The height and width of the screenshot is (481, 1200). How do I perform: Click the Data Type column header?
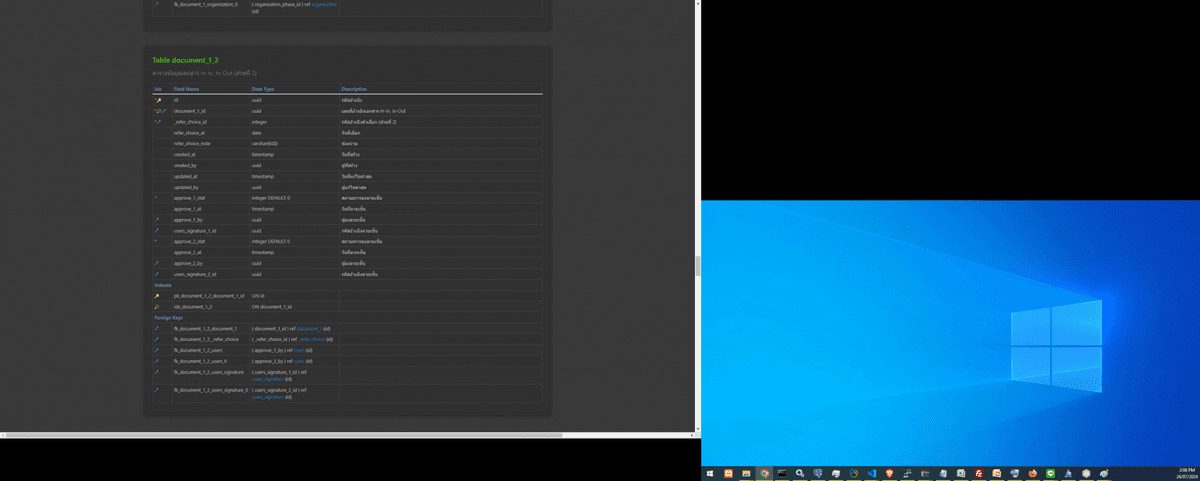263,89
